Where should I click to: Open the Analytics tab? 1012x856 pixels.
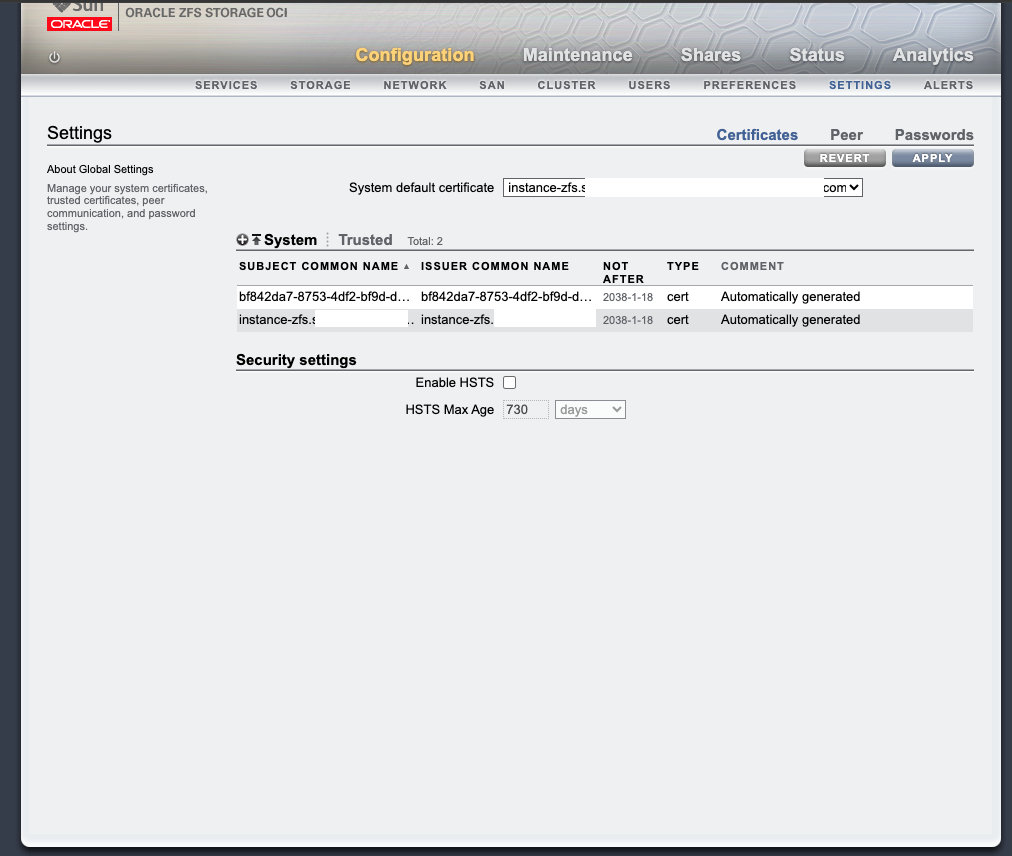pyautogui.click(x=933, y=56)
